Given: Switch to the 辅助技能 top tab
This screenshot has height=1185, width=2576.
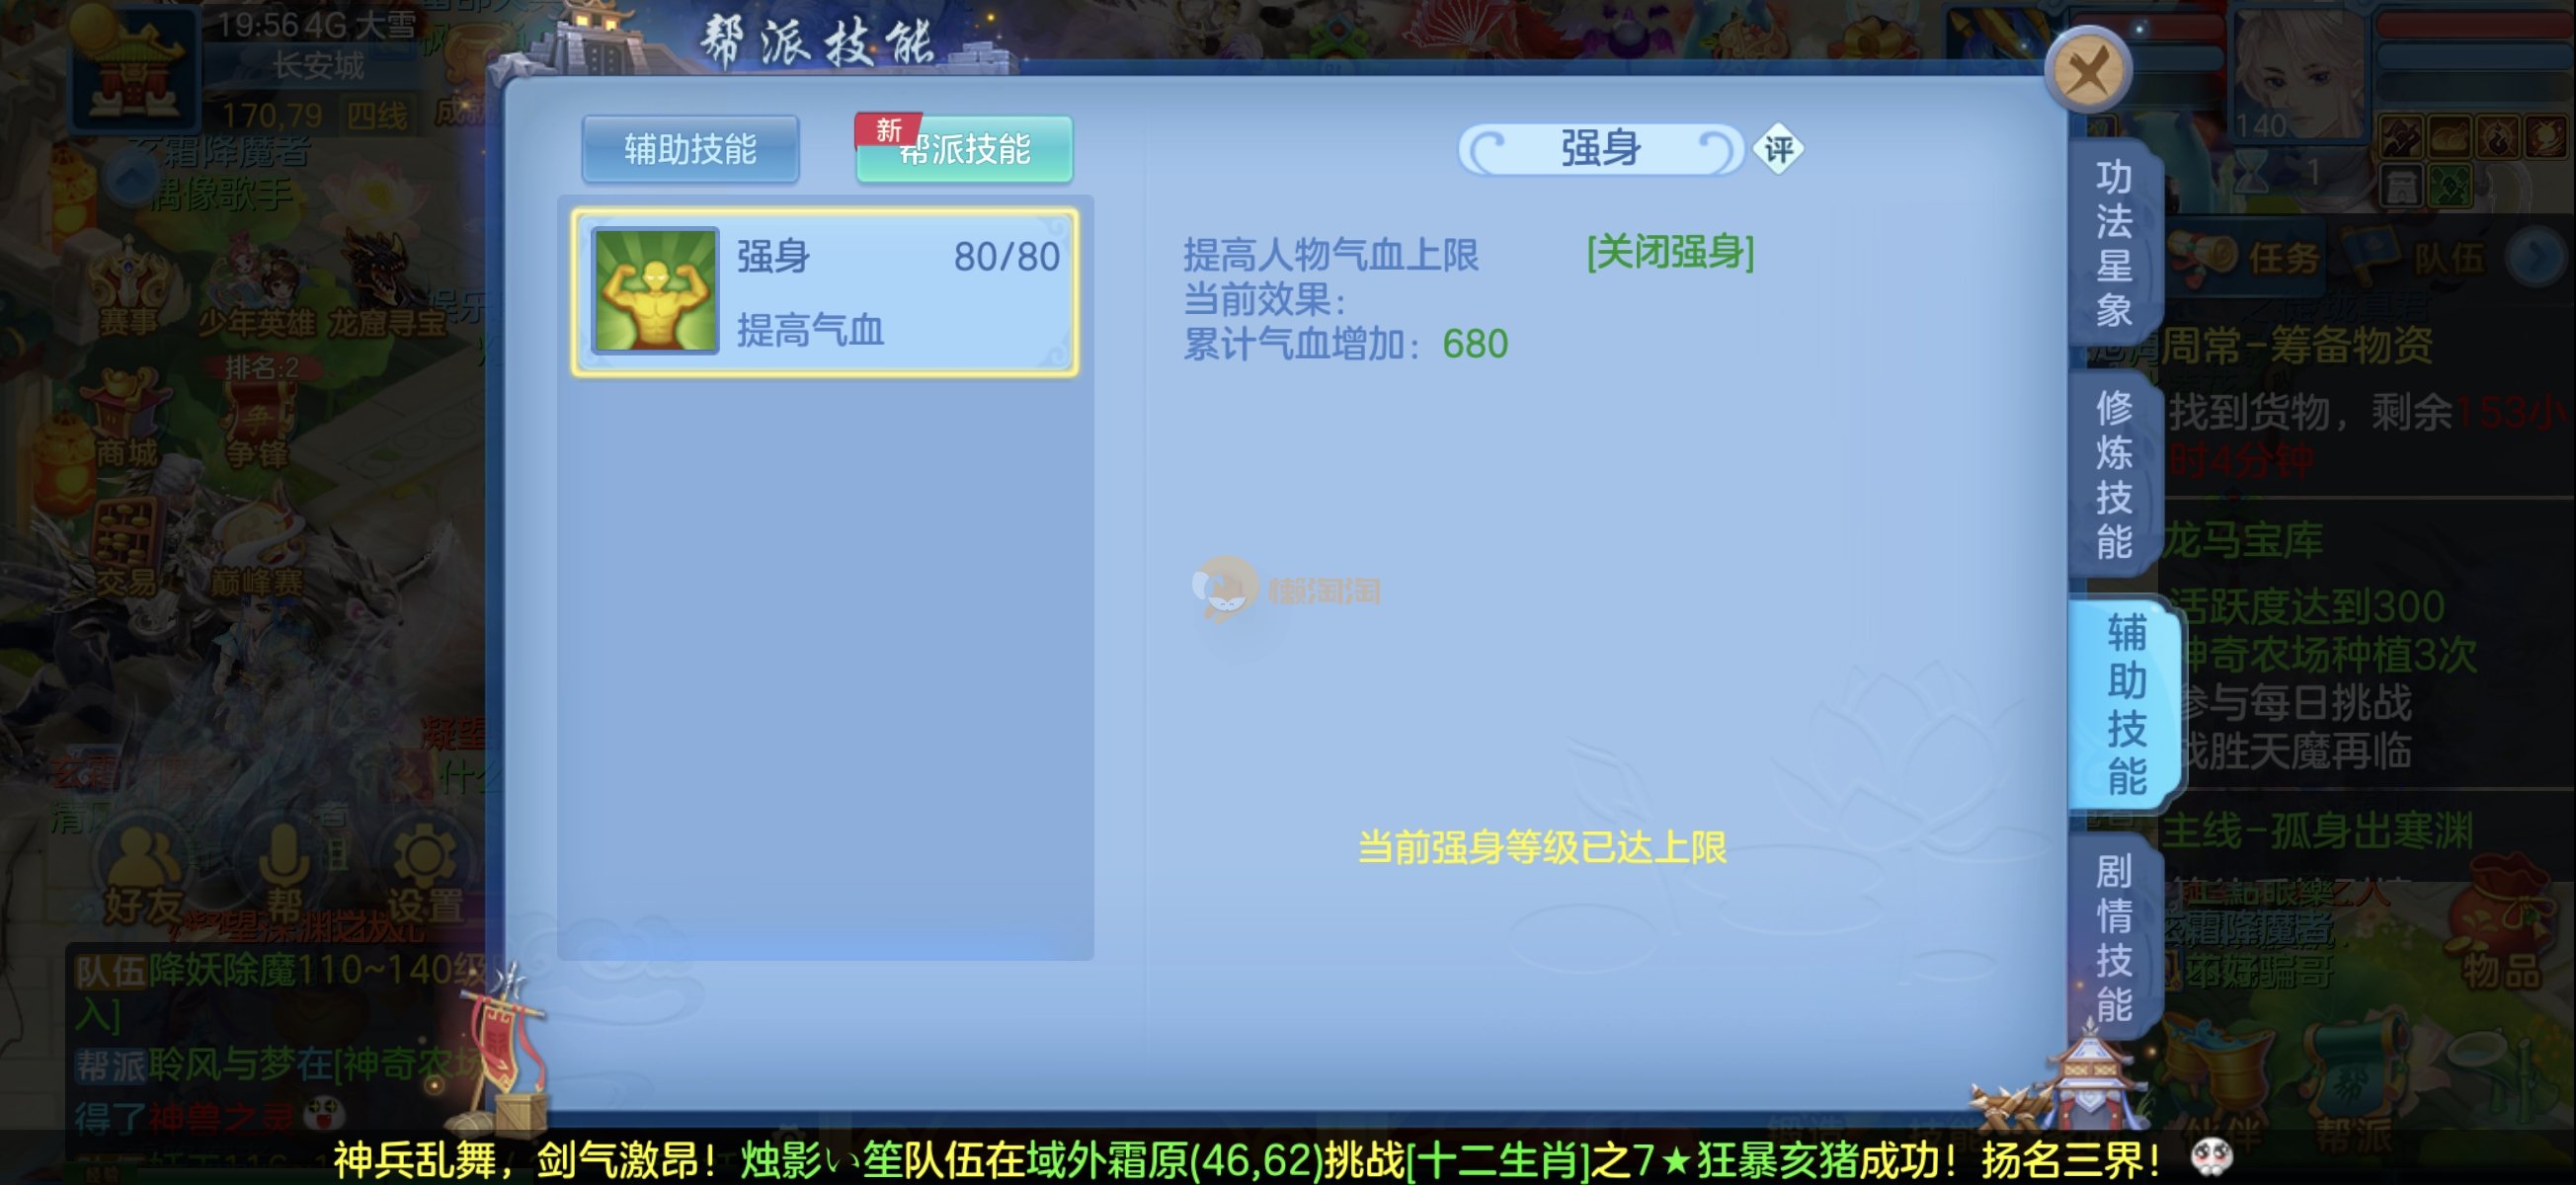Looking at the screenshot, I should 690,150.
